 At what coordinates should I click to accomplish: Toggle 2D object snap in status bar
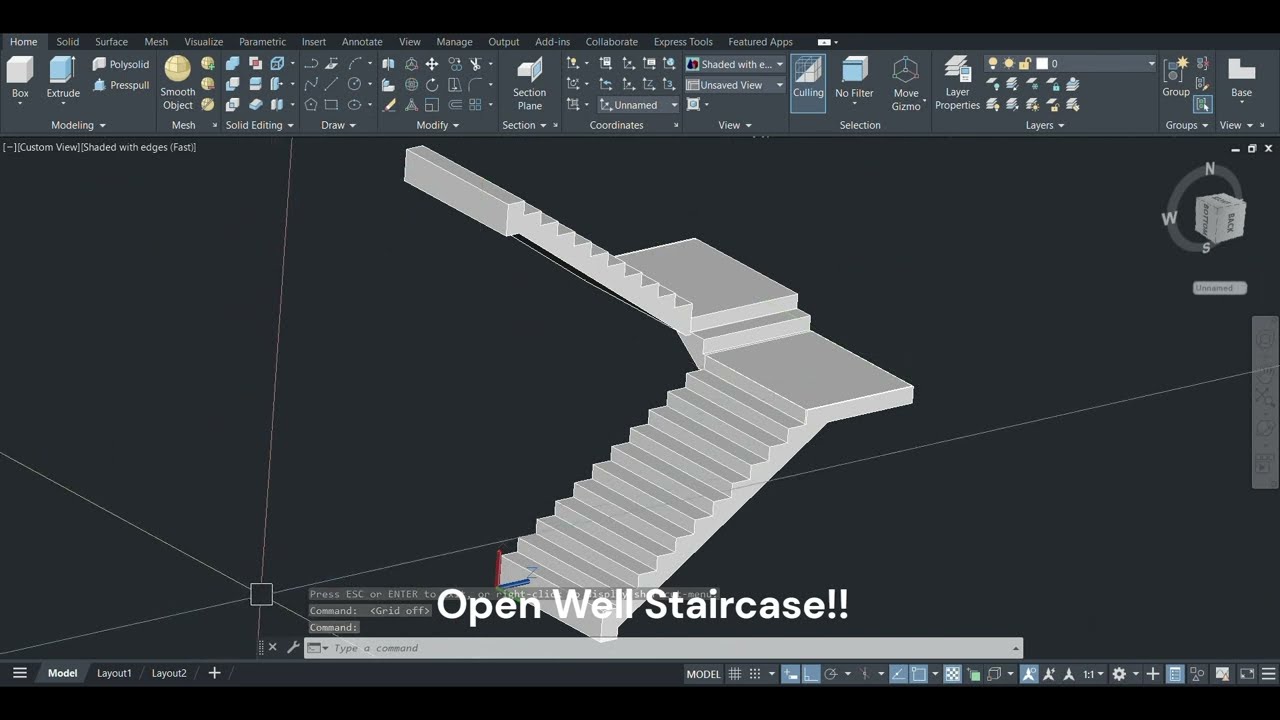[919, 674]
